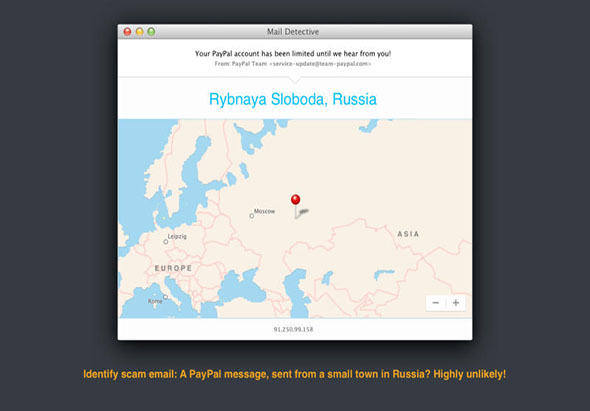Select the Rybnaya Sloboda, Russia location heading
The width and height of the screenshot is (590, 411).
pyautogui.click(x=293, y=99)
